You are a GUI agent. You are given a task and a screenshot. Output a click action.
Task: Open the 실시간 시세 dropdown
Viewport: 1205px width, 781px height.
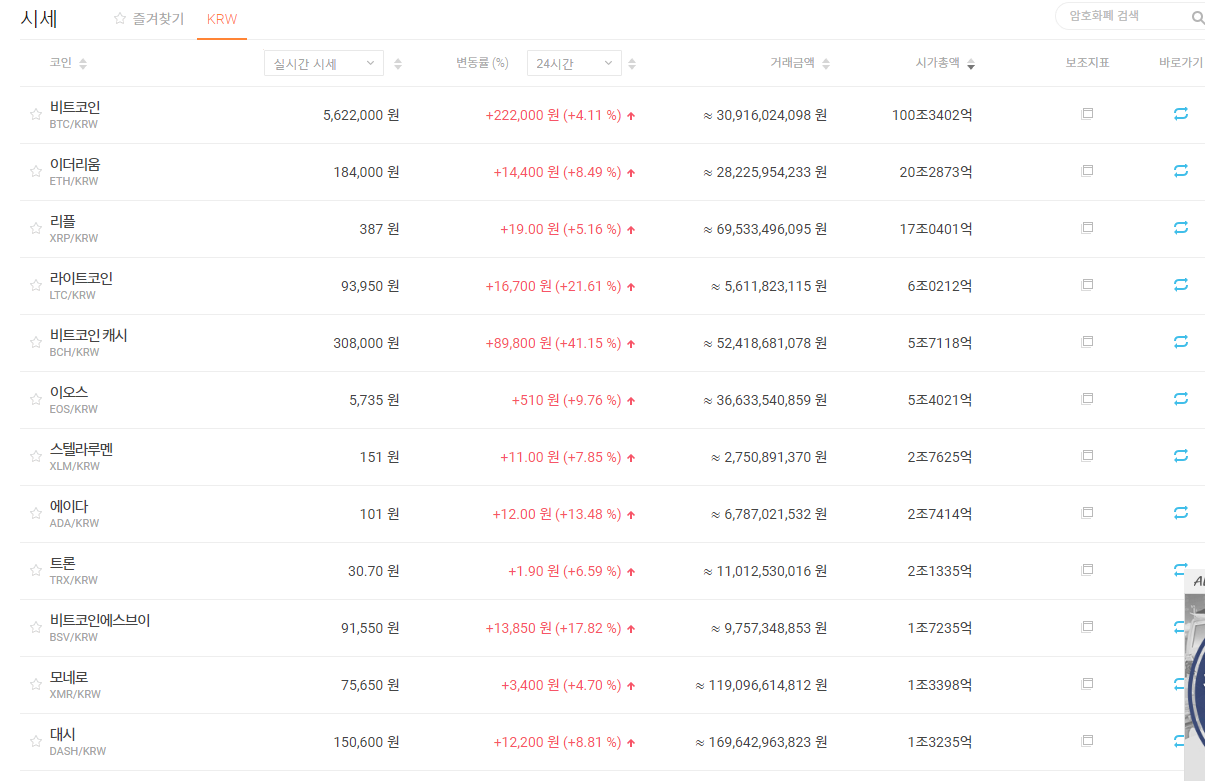(x=324, y=63)
